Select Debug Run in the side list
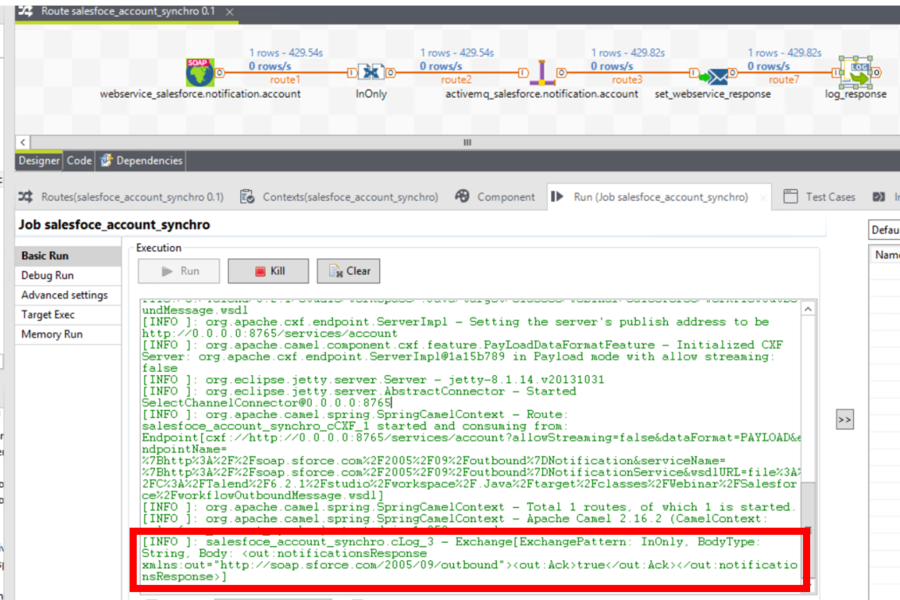This screenshot has width=900, height=600. [68, 276]
